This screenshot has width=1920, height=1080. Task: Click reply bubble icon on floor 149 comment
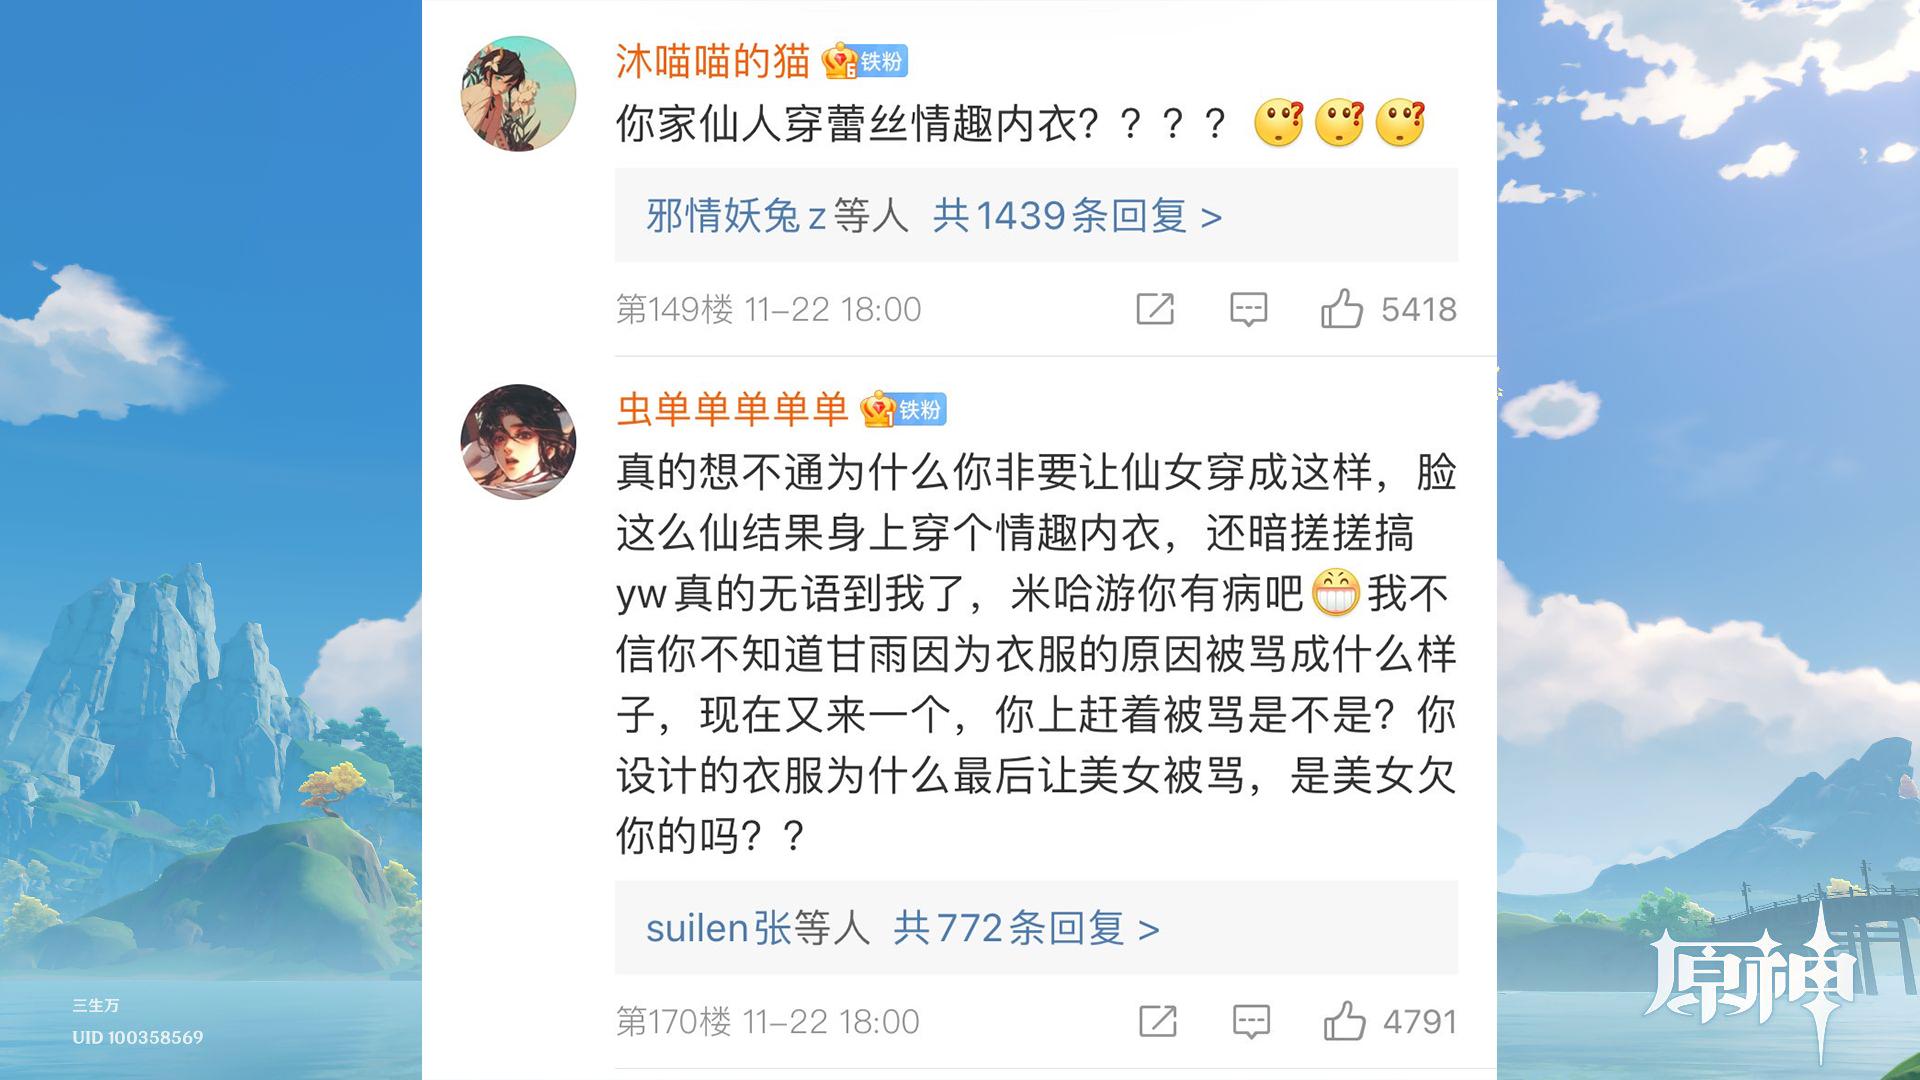1248,309
